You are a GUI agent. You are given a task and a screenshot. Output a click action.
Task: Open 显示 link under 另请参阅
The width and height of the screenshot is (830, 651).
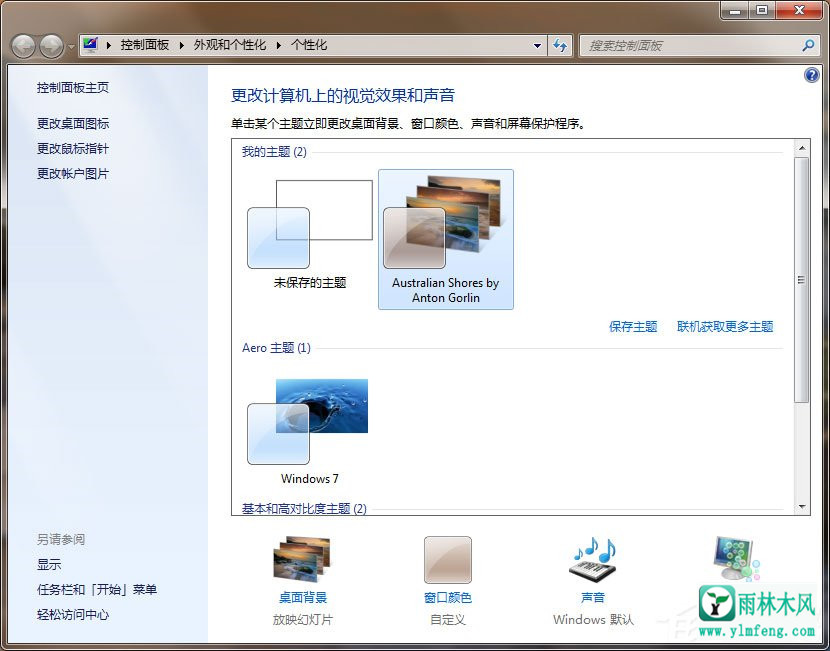[x=49, y=565]
